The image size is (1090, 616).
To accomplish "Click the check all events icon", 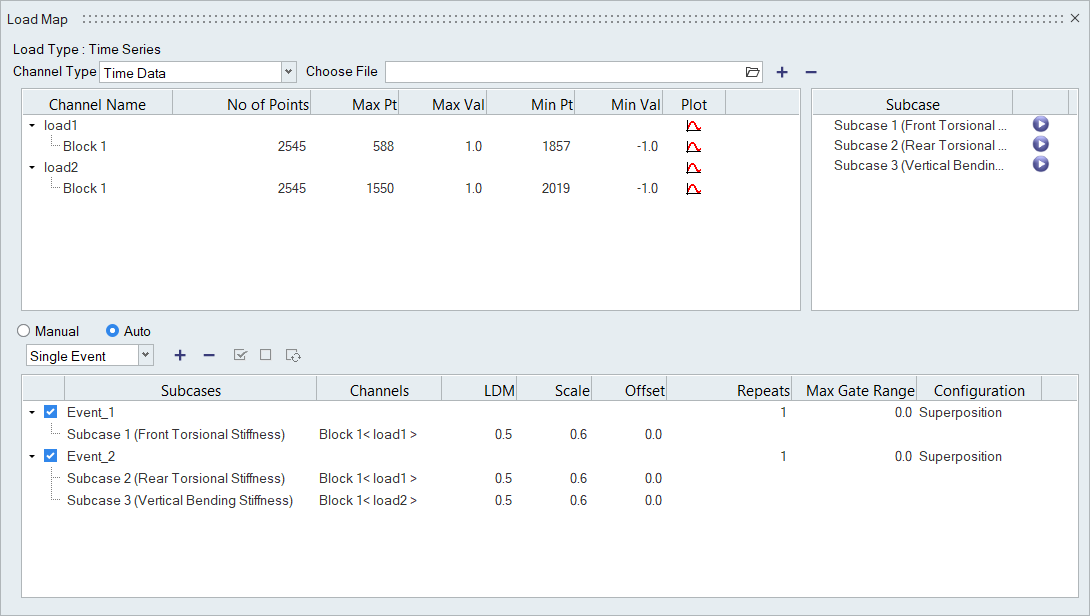I will (x=240, y=355).
